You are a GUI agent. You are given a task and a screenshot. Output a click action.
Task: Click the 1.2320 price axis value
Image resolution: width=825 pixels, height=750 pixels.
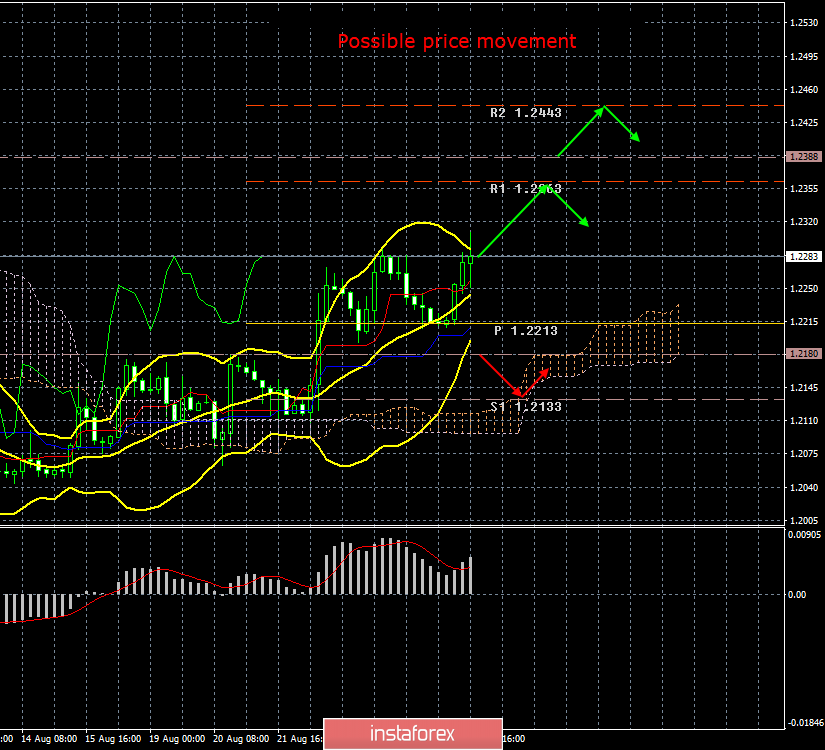(804, 222)
